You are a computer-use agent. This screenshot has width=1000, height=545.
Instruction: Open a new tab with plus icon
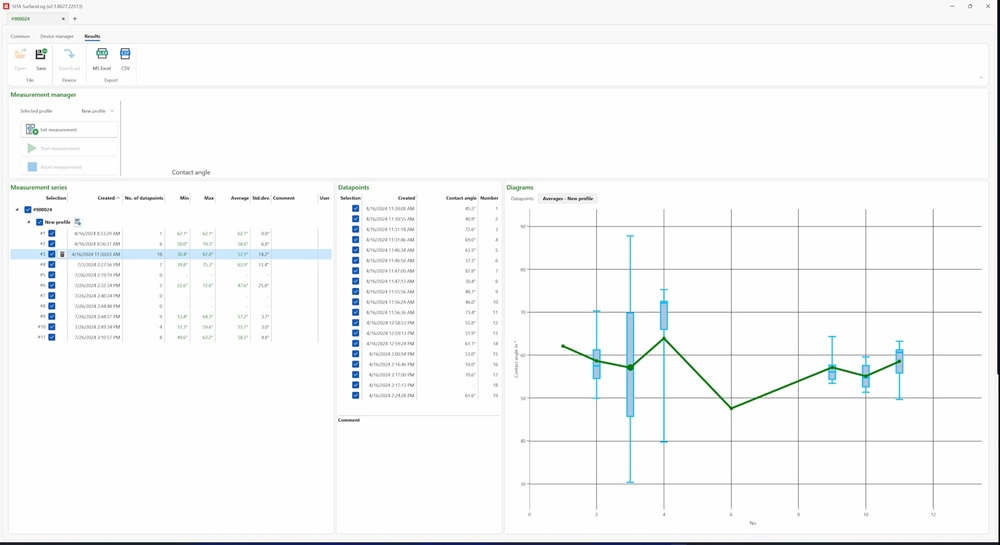[75, 19]
